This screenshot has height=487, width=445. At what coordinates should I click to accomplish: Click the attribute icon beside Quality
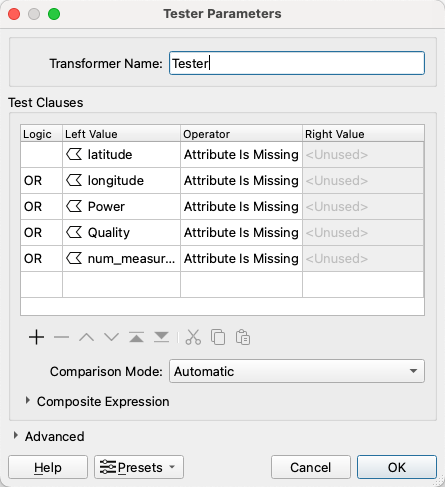(x=74, y=232)
